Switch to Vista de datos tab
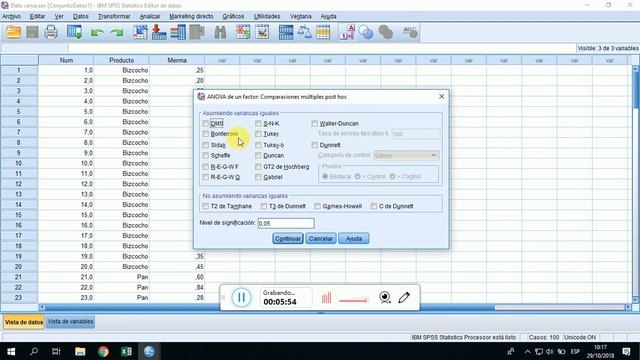The width and height of the screenshot is (640, 360). point(24,322)
